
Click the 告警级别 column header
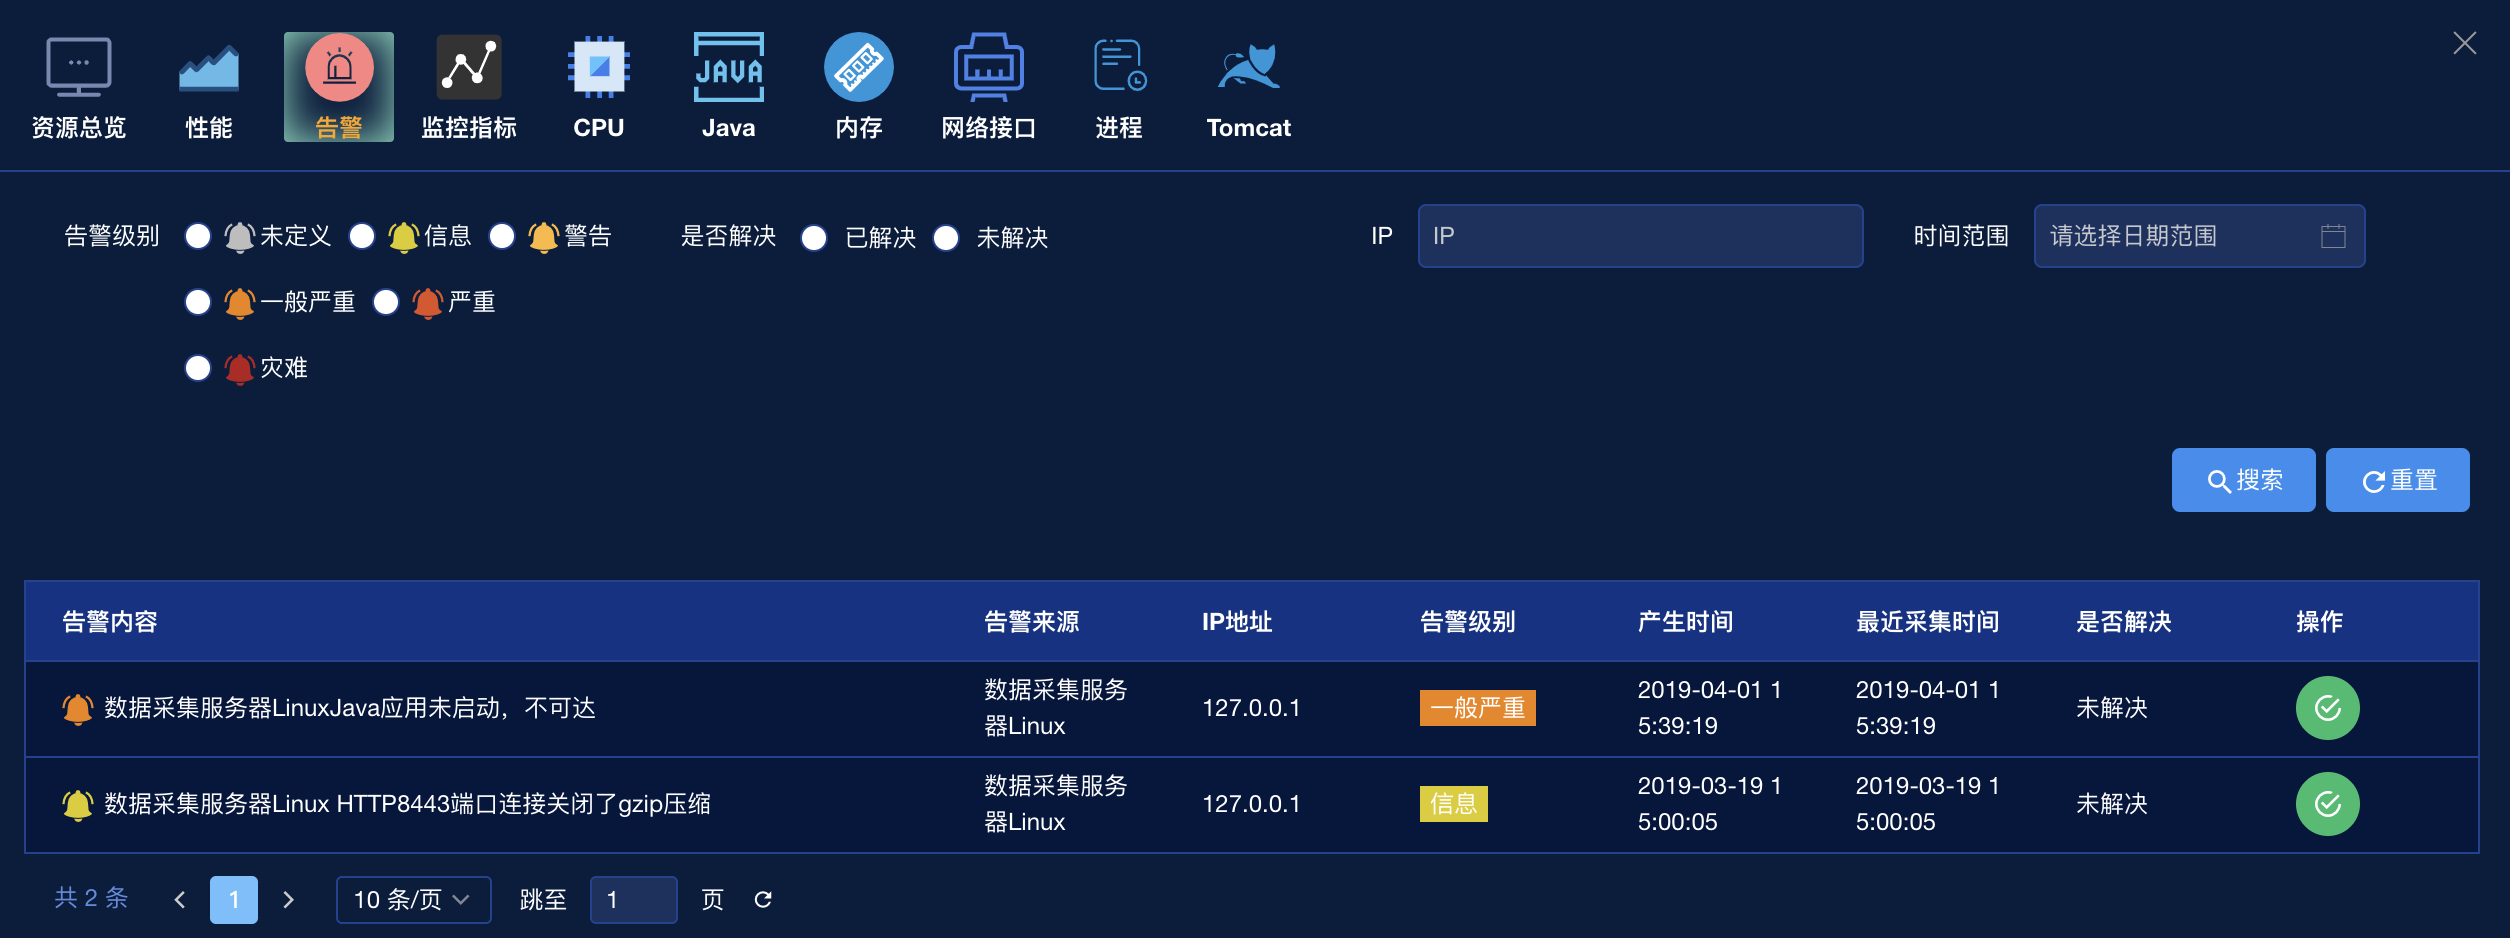coord(1468,622)
